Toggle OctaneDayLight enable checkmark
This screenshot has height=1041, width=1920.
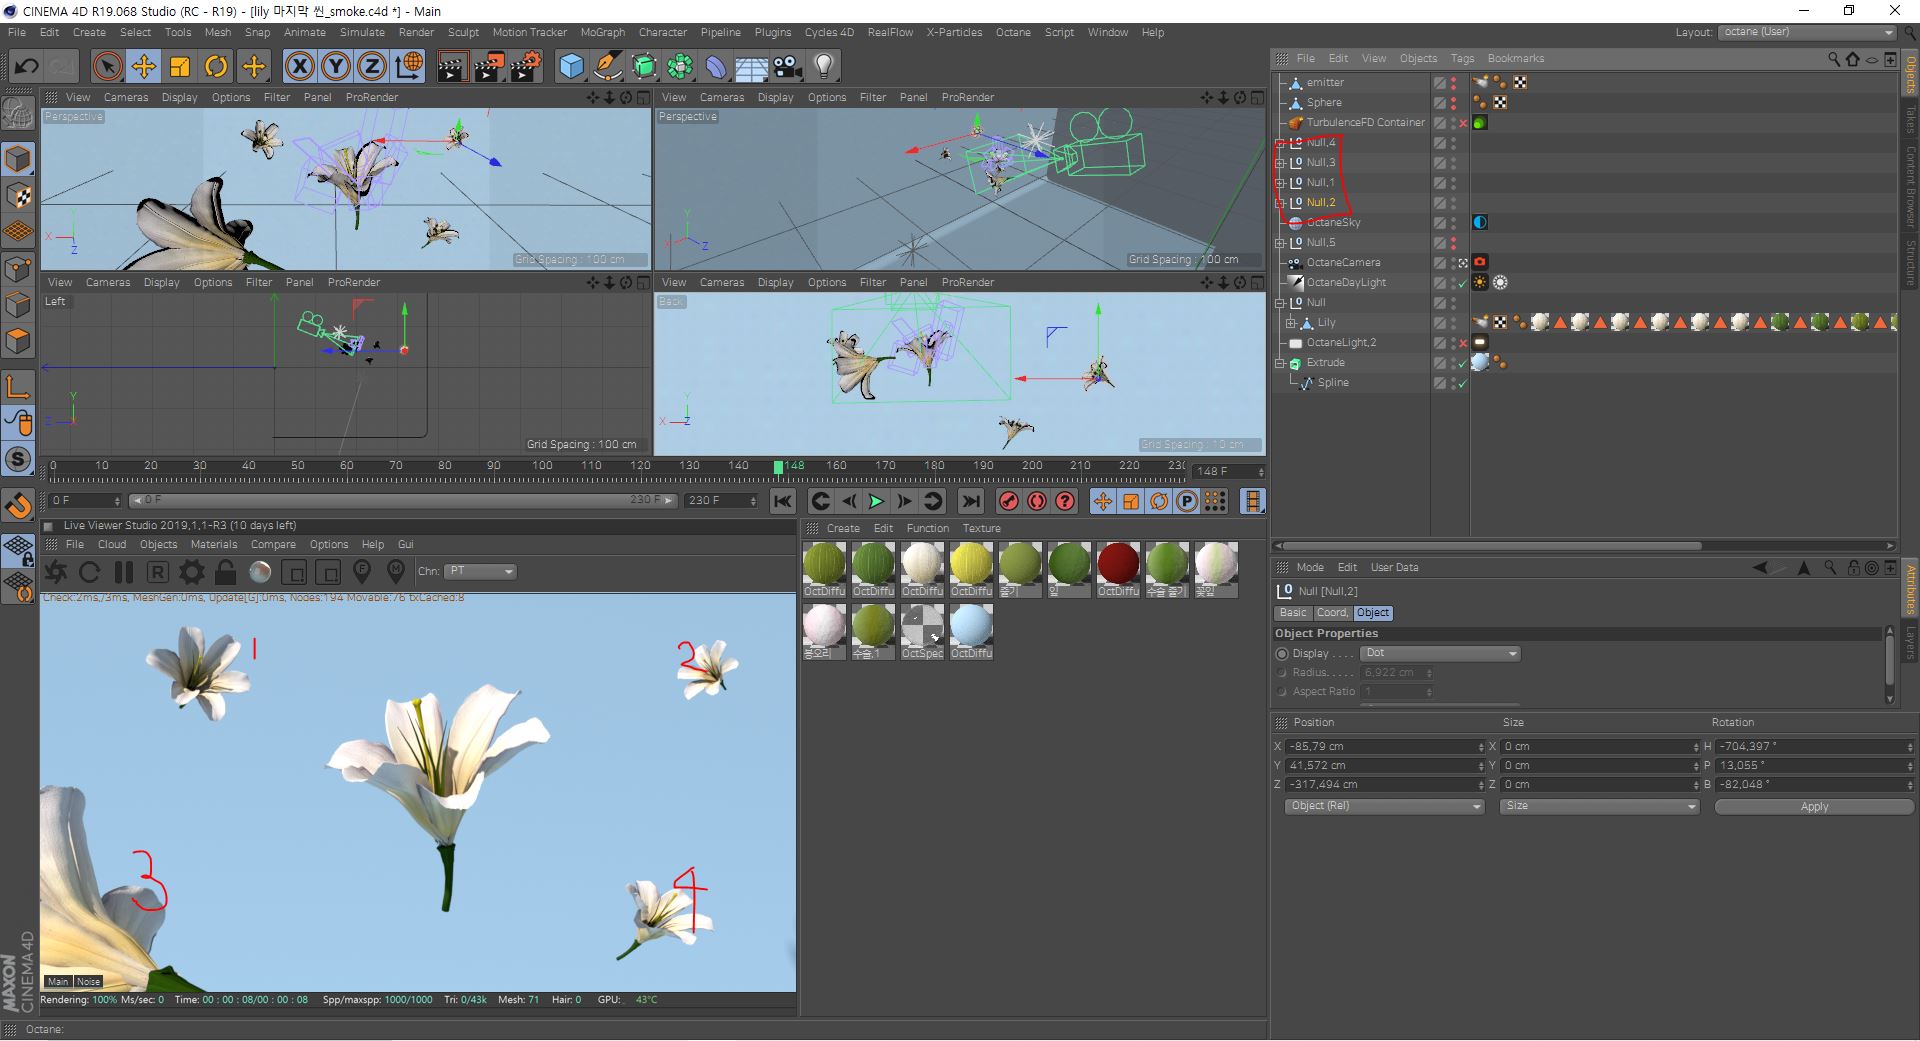click(x=1463, y=283)
